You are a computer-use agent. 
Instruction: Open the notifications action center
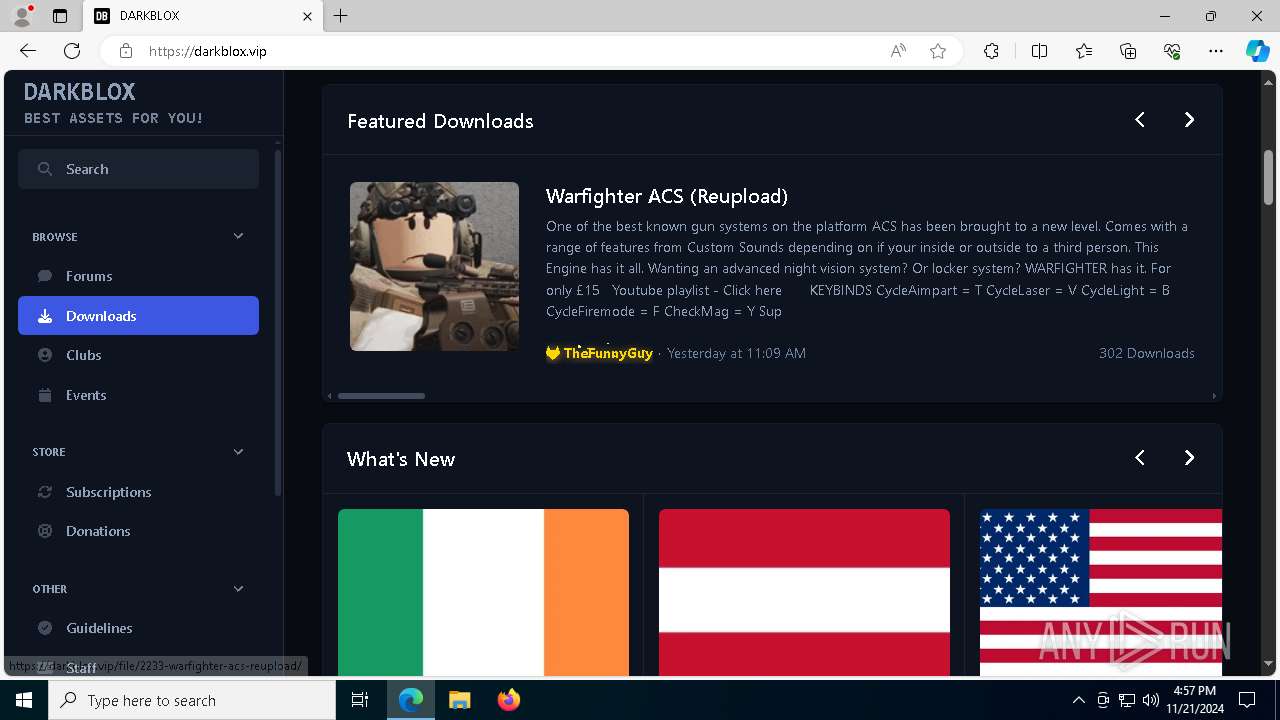(1247, 700)
